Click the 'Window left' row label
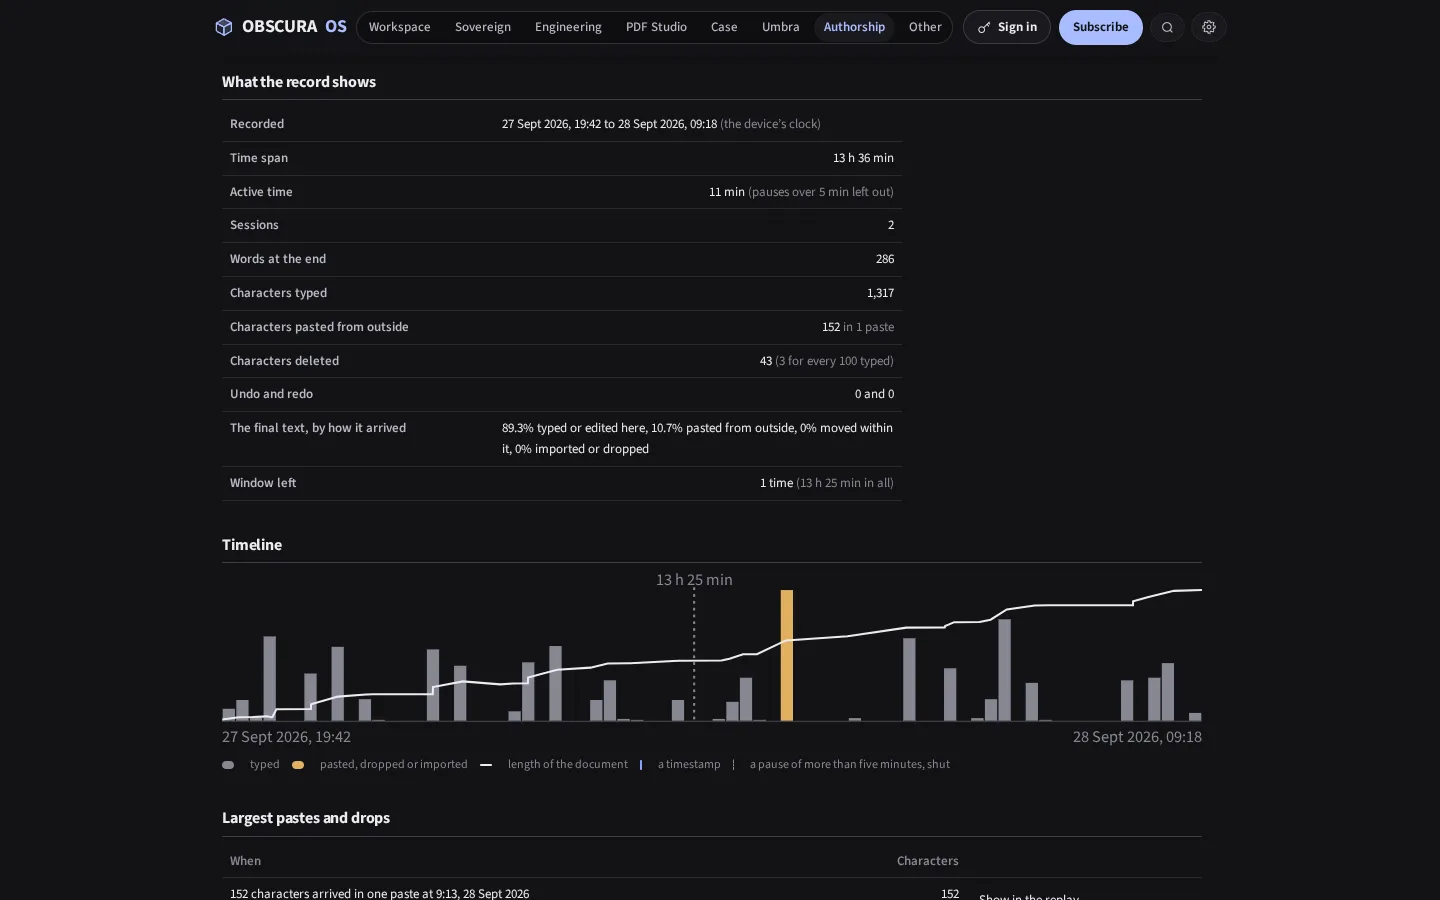 [263, 483]
